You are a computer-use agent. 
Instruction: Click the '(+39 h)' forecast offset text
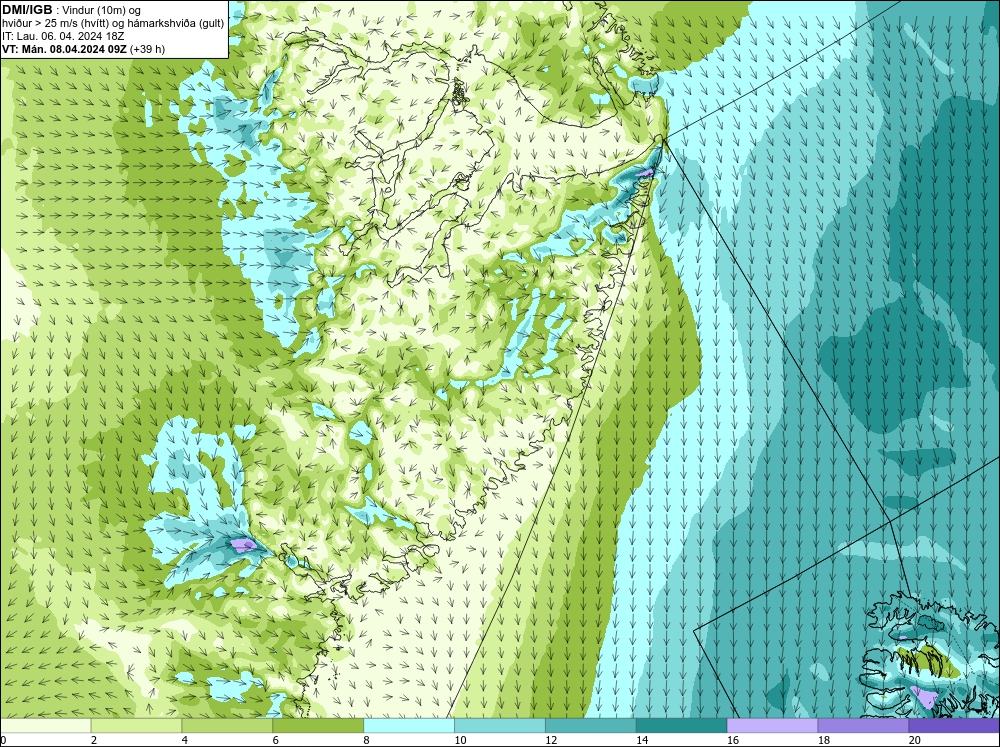click(x=147, y=49)
